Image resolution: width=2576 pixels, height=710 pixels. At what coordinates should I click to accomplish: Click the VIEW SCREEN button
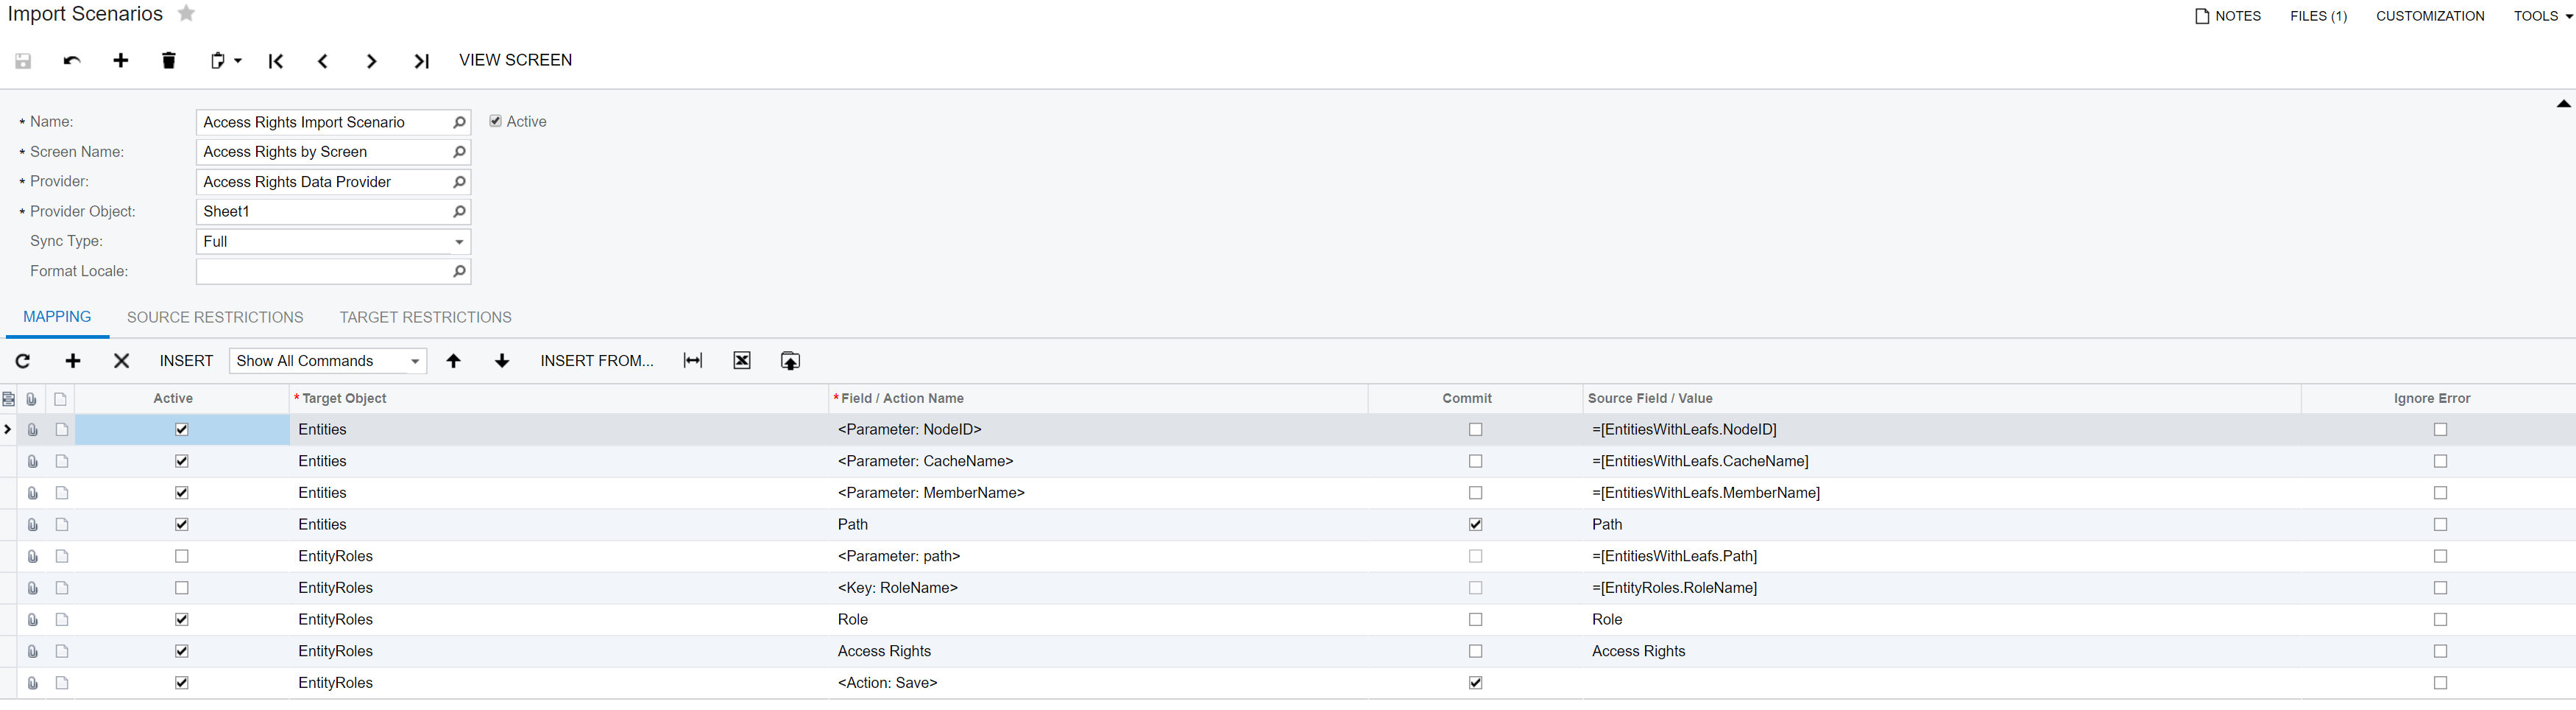(x=515, y=60)
